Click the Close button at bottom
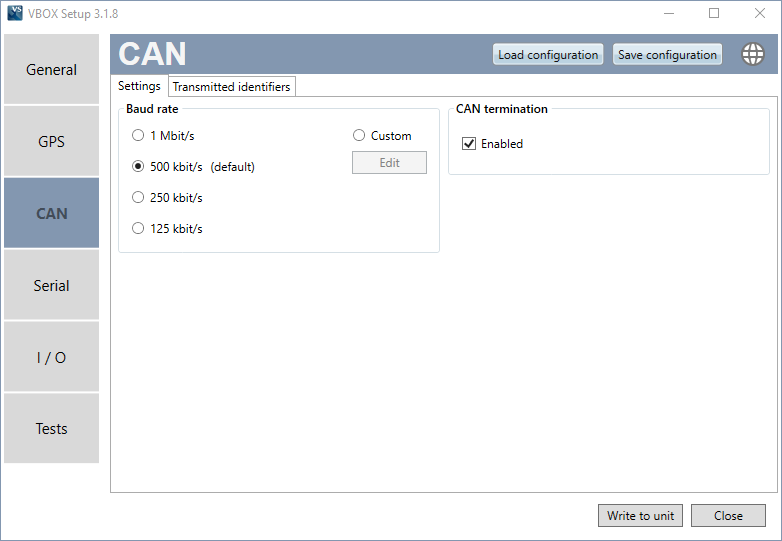Image resolution: width=782 pixels, height=541 pixels. pyautogui.click(x=728, y=516)
